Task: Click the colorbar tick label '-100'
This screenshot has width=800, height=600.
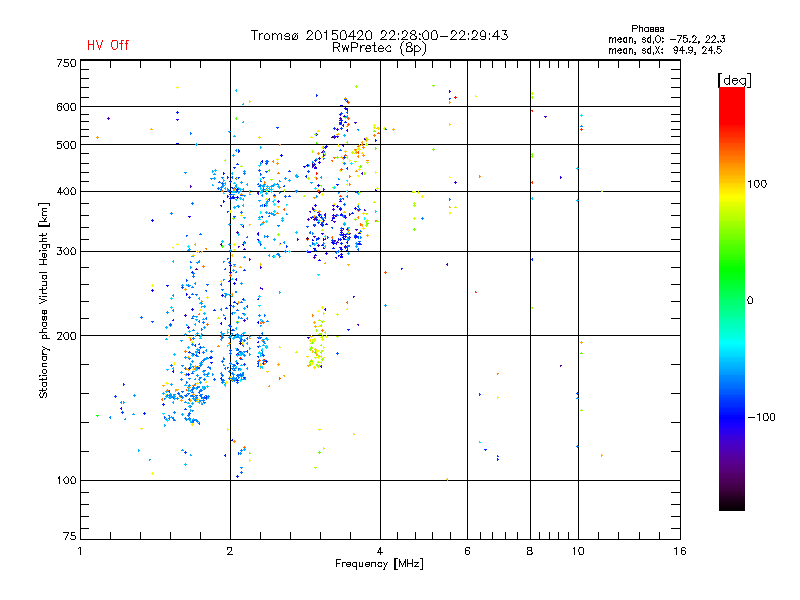Action: (x=761, y=417)
